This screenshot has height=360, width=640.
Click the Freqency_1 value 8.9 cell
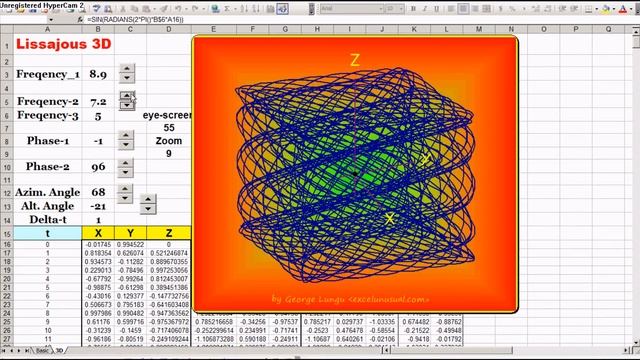tap(98, 74)
